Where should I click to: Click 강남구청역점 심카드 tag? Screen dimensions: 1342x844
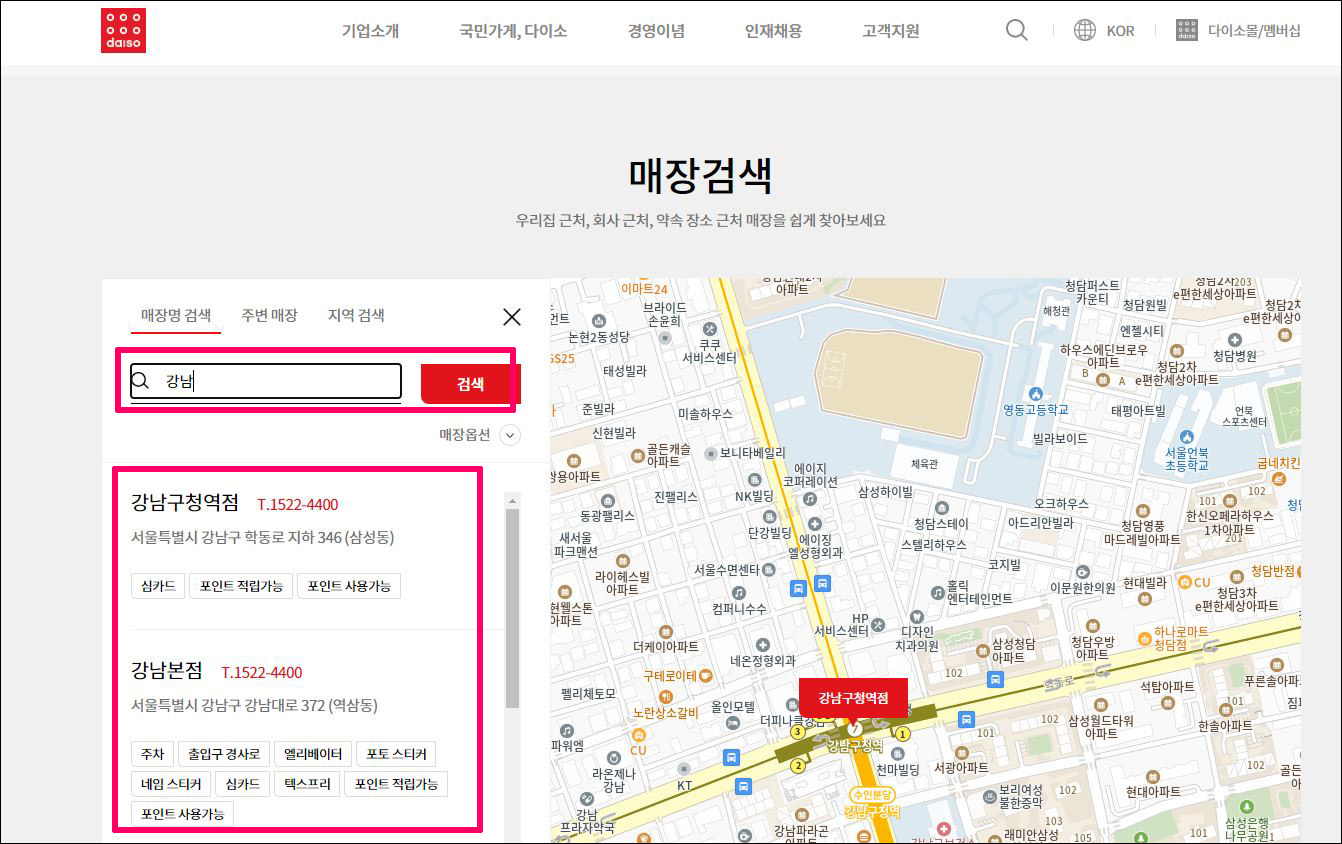[158, 586]
